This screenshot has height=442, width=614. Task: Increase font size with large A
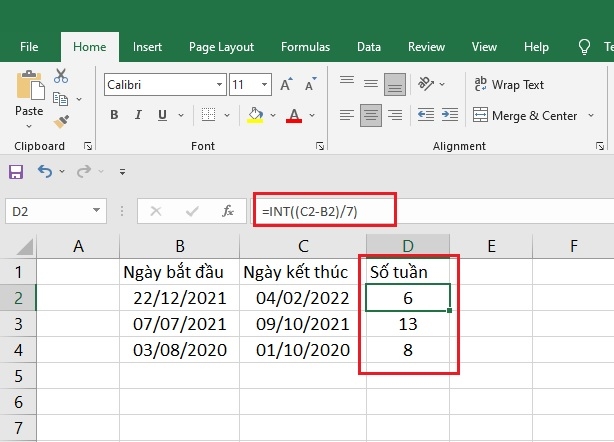[x=286, y=85]
